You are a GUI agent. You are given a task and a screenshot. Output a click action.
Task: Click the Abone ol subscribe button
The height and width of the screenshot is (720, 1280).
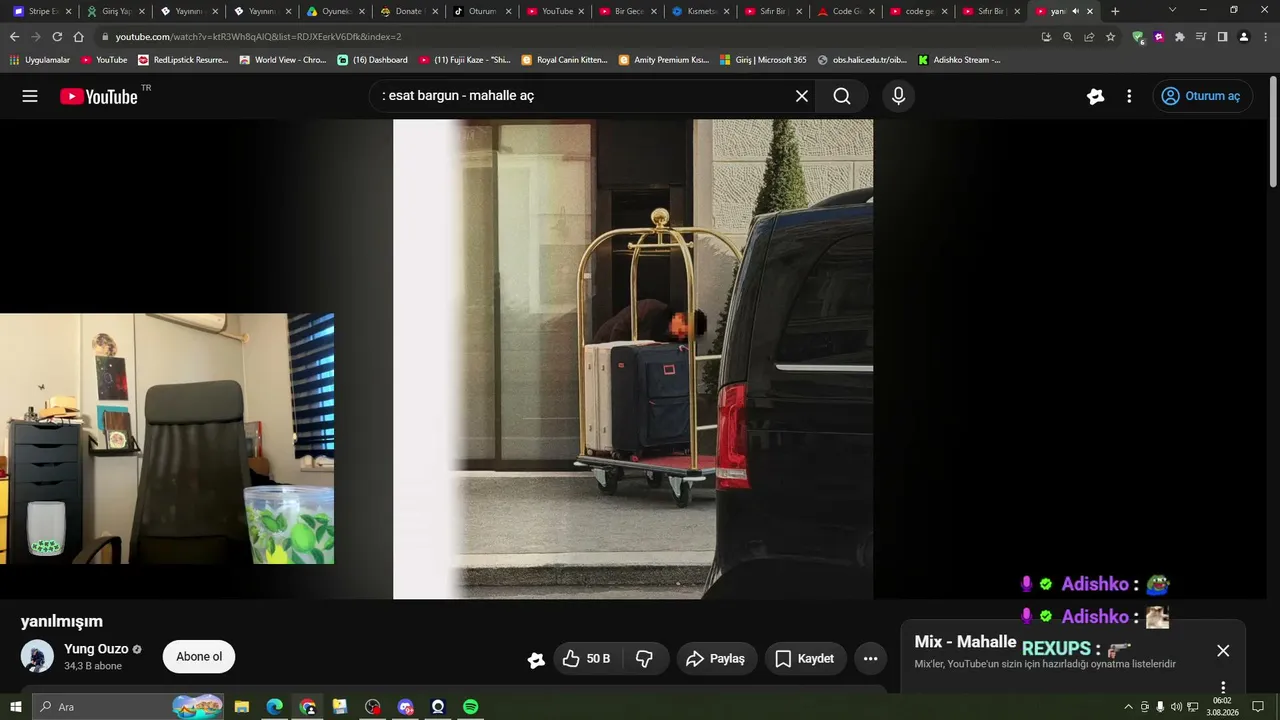pyautogui.click(x=199, y=657)
